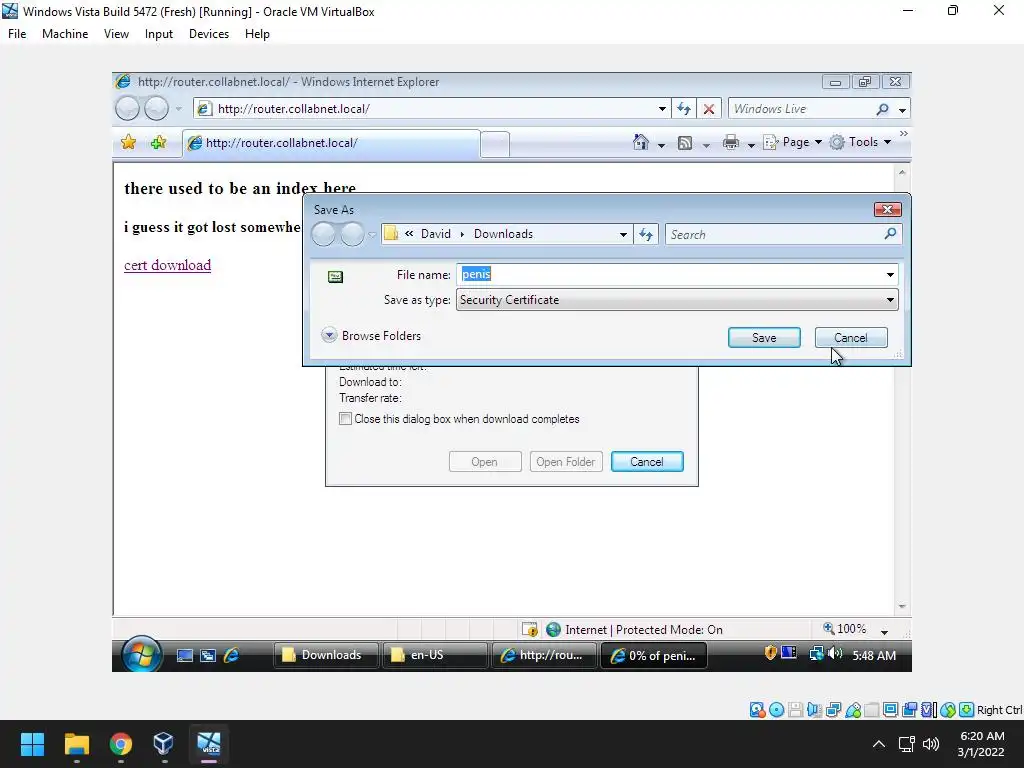Switch to Downloads taskbar button
The image size is (1024, 768).
click(x=326, y=655)
